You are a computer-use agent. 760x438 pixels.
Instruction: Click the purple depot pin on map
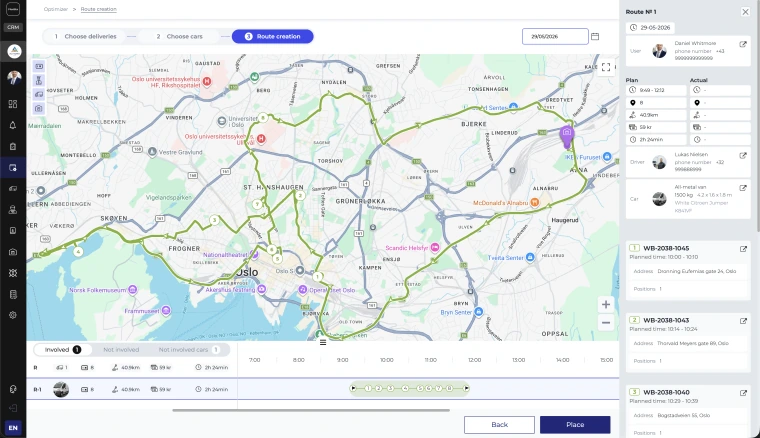coord(567,136)
